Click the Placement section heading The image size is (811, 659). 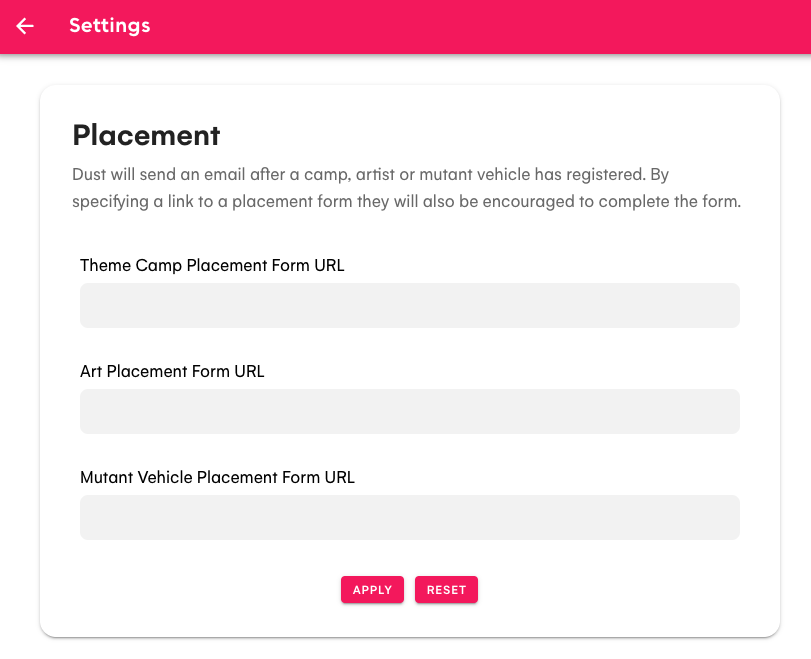[x=146, y=135]
